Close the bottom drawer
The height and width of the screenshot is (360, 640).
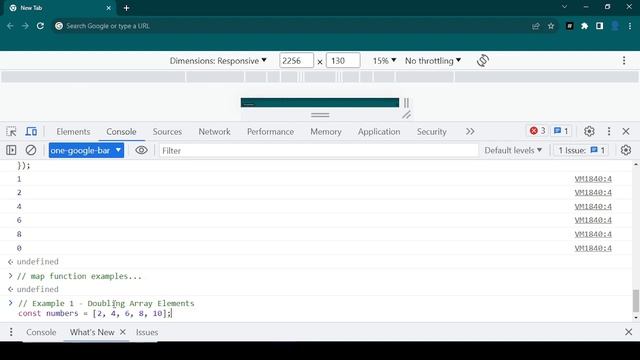628,332
